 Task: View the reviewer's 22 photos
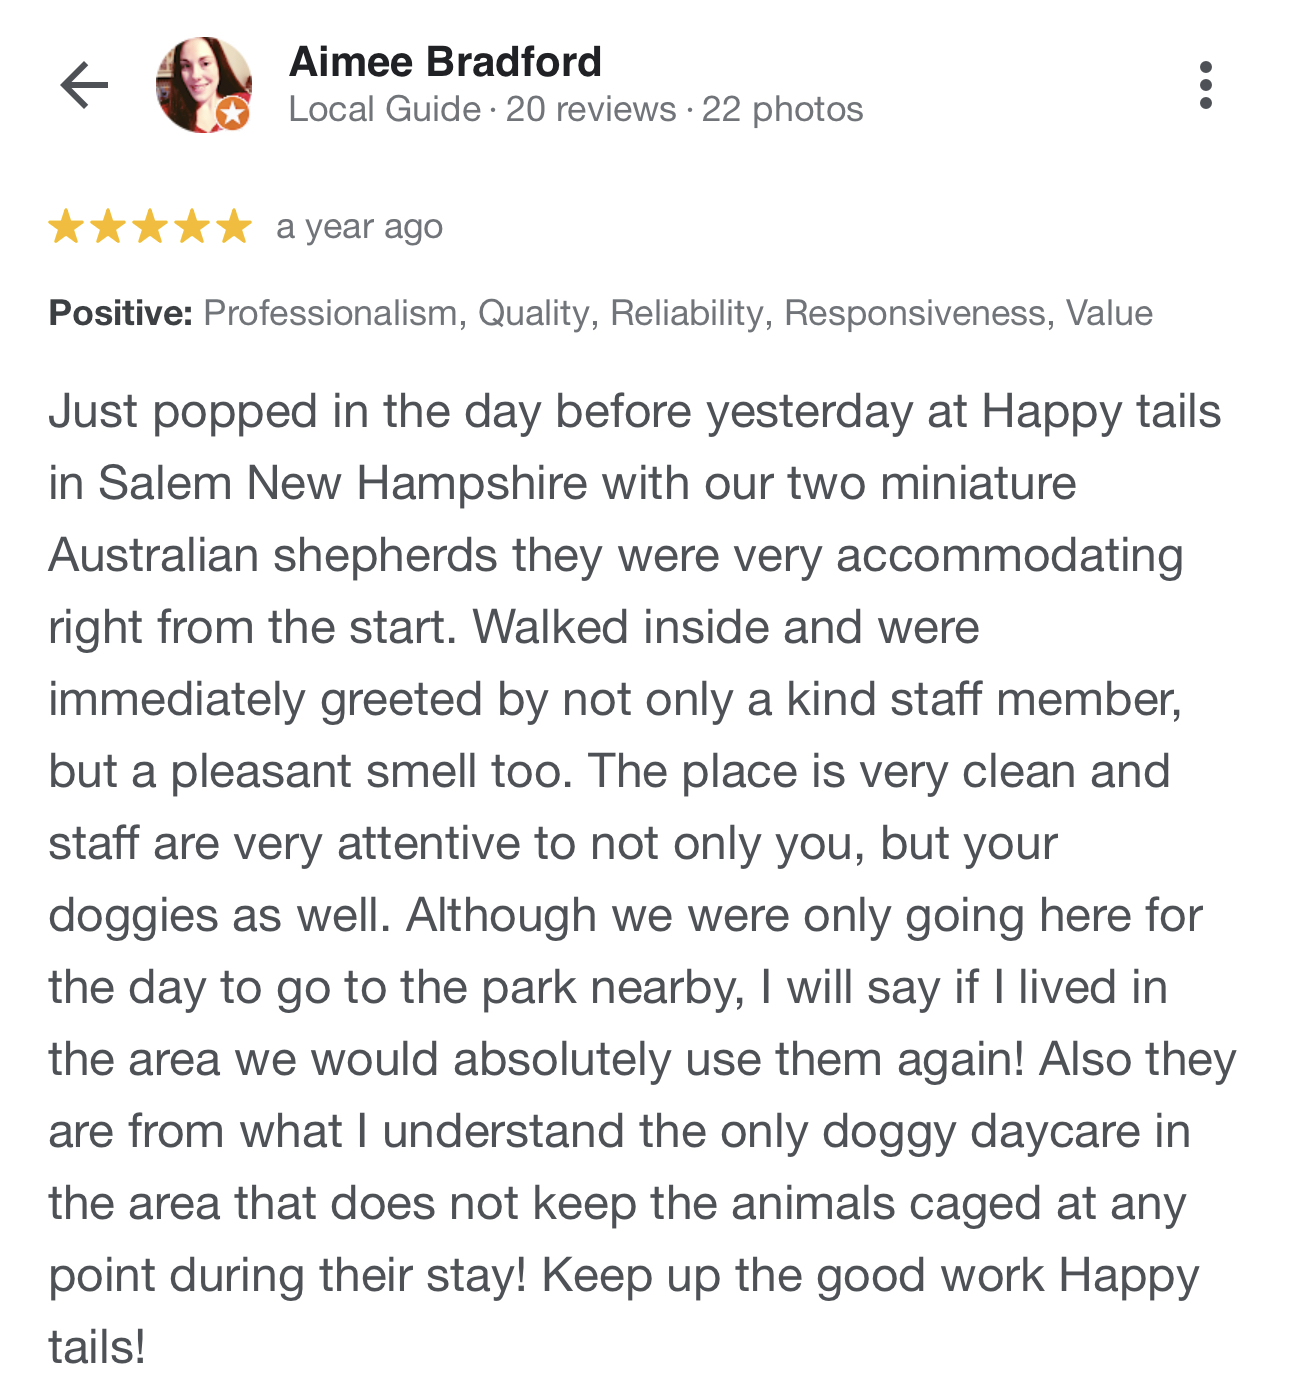pyautogui.click(x=782, y=109)
